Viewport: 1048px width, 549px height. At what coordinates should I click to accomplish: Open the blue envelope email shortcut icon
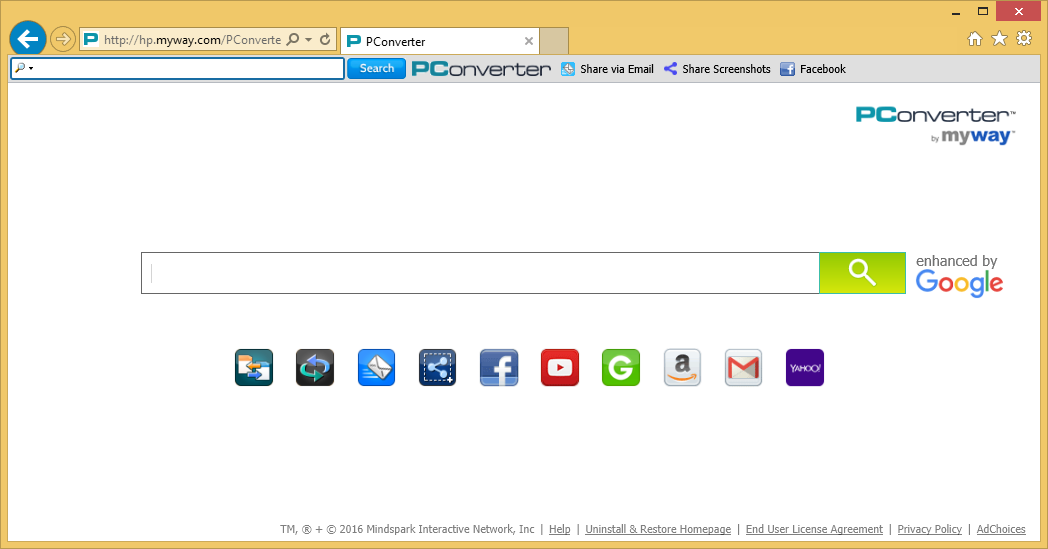(376, 368)
